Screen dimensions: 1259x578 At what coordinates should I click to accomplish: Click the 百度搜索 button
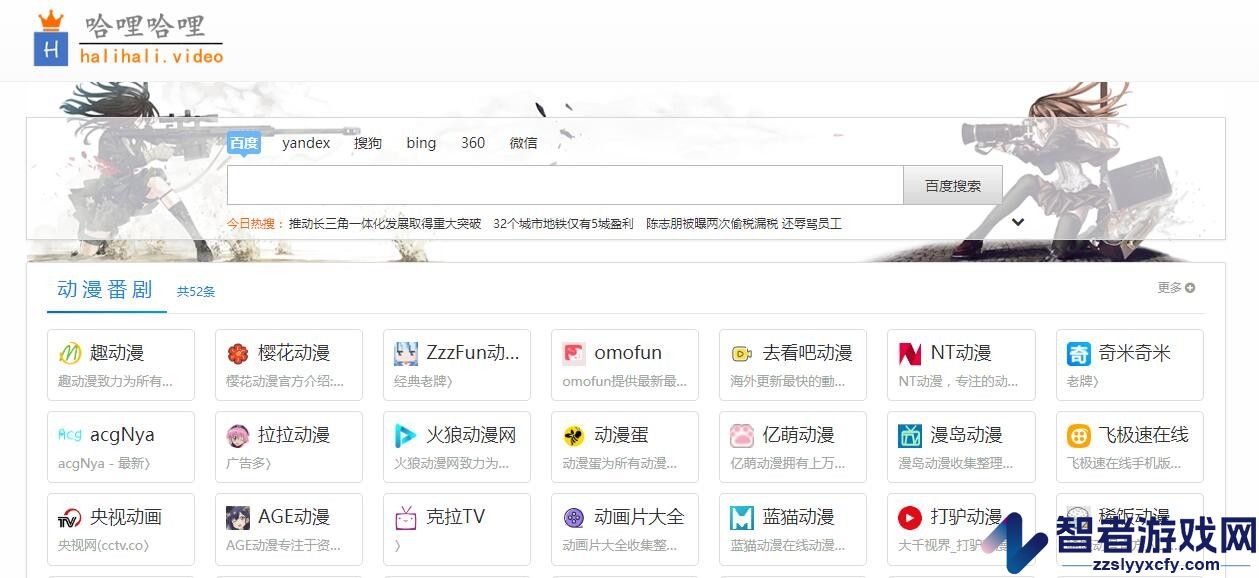[x=953, y=185]
